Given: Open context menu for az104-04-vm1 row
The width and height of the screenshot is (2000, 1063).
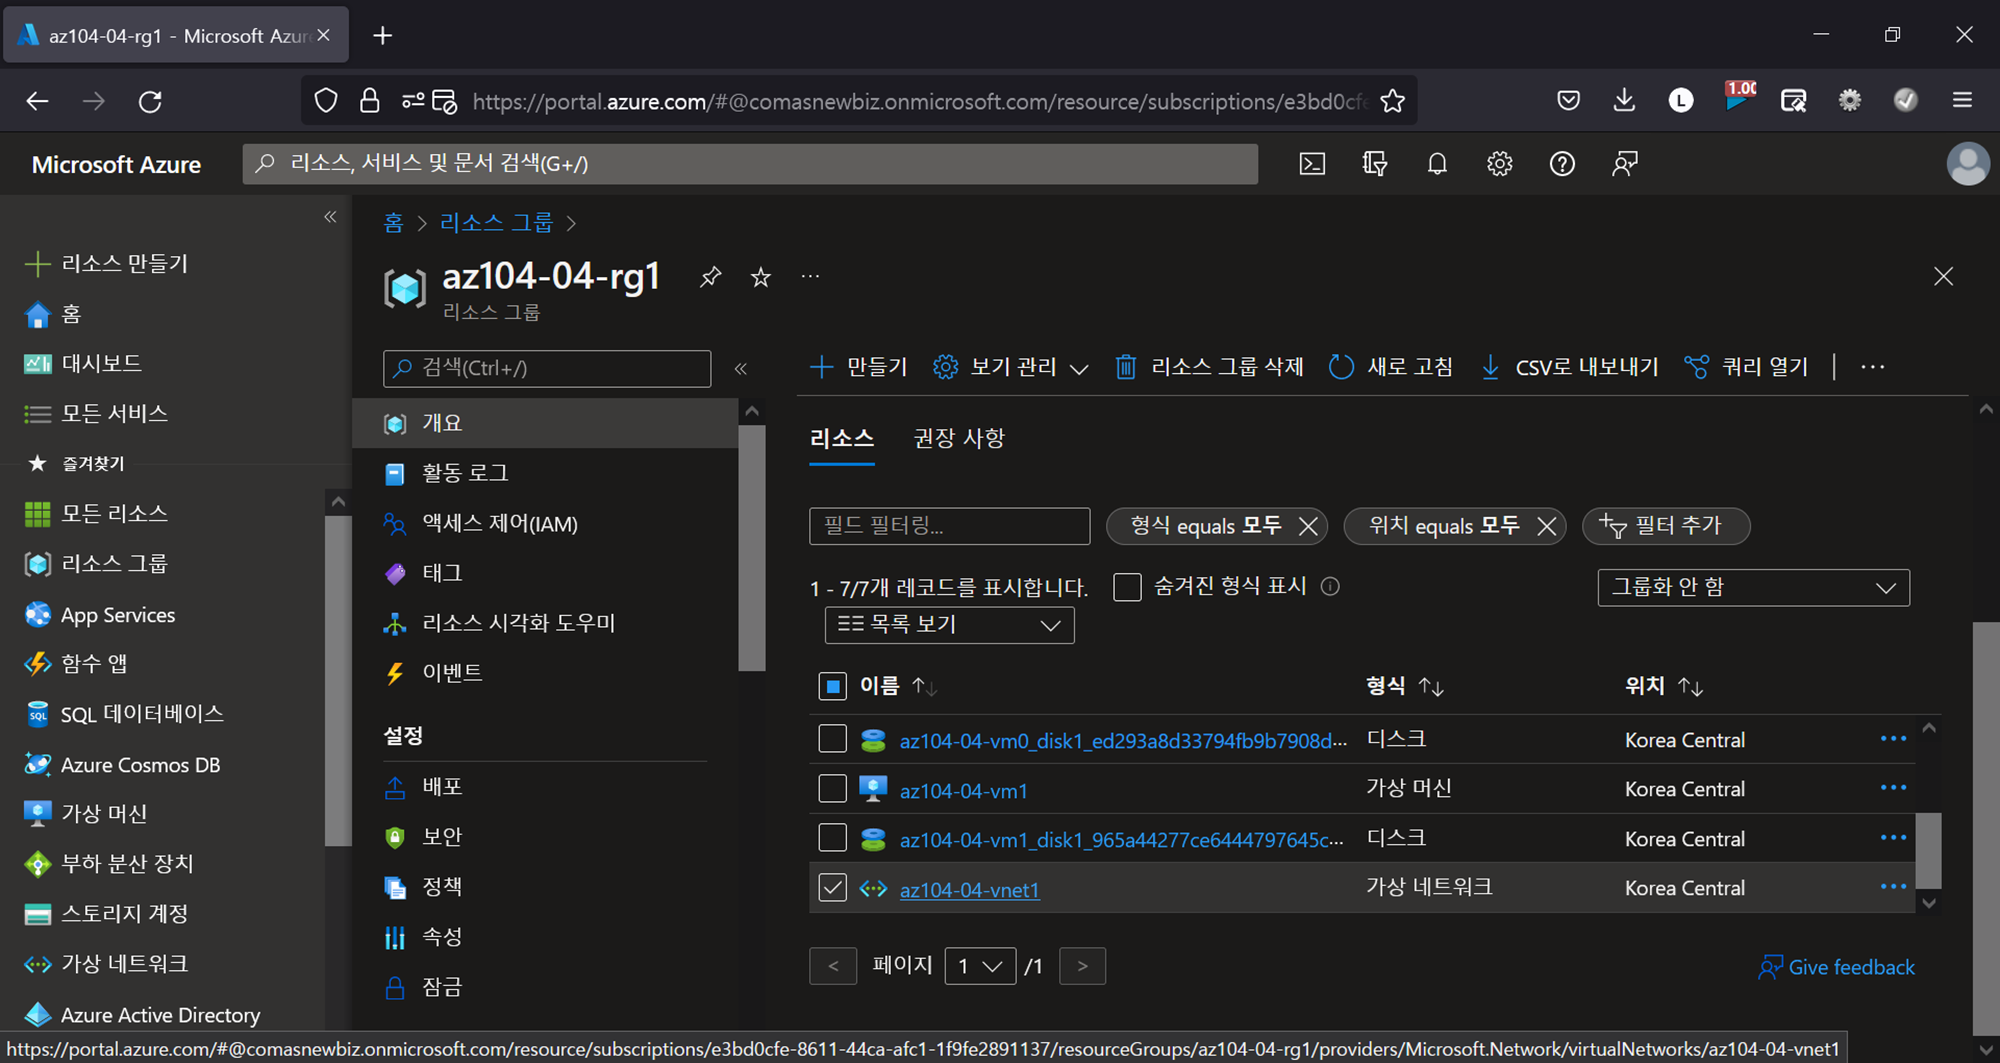Looking at the screenshot, I should tap(1893, 788).
